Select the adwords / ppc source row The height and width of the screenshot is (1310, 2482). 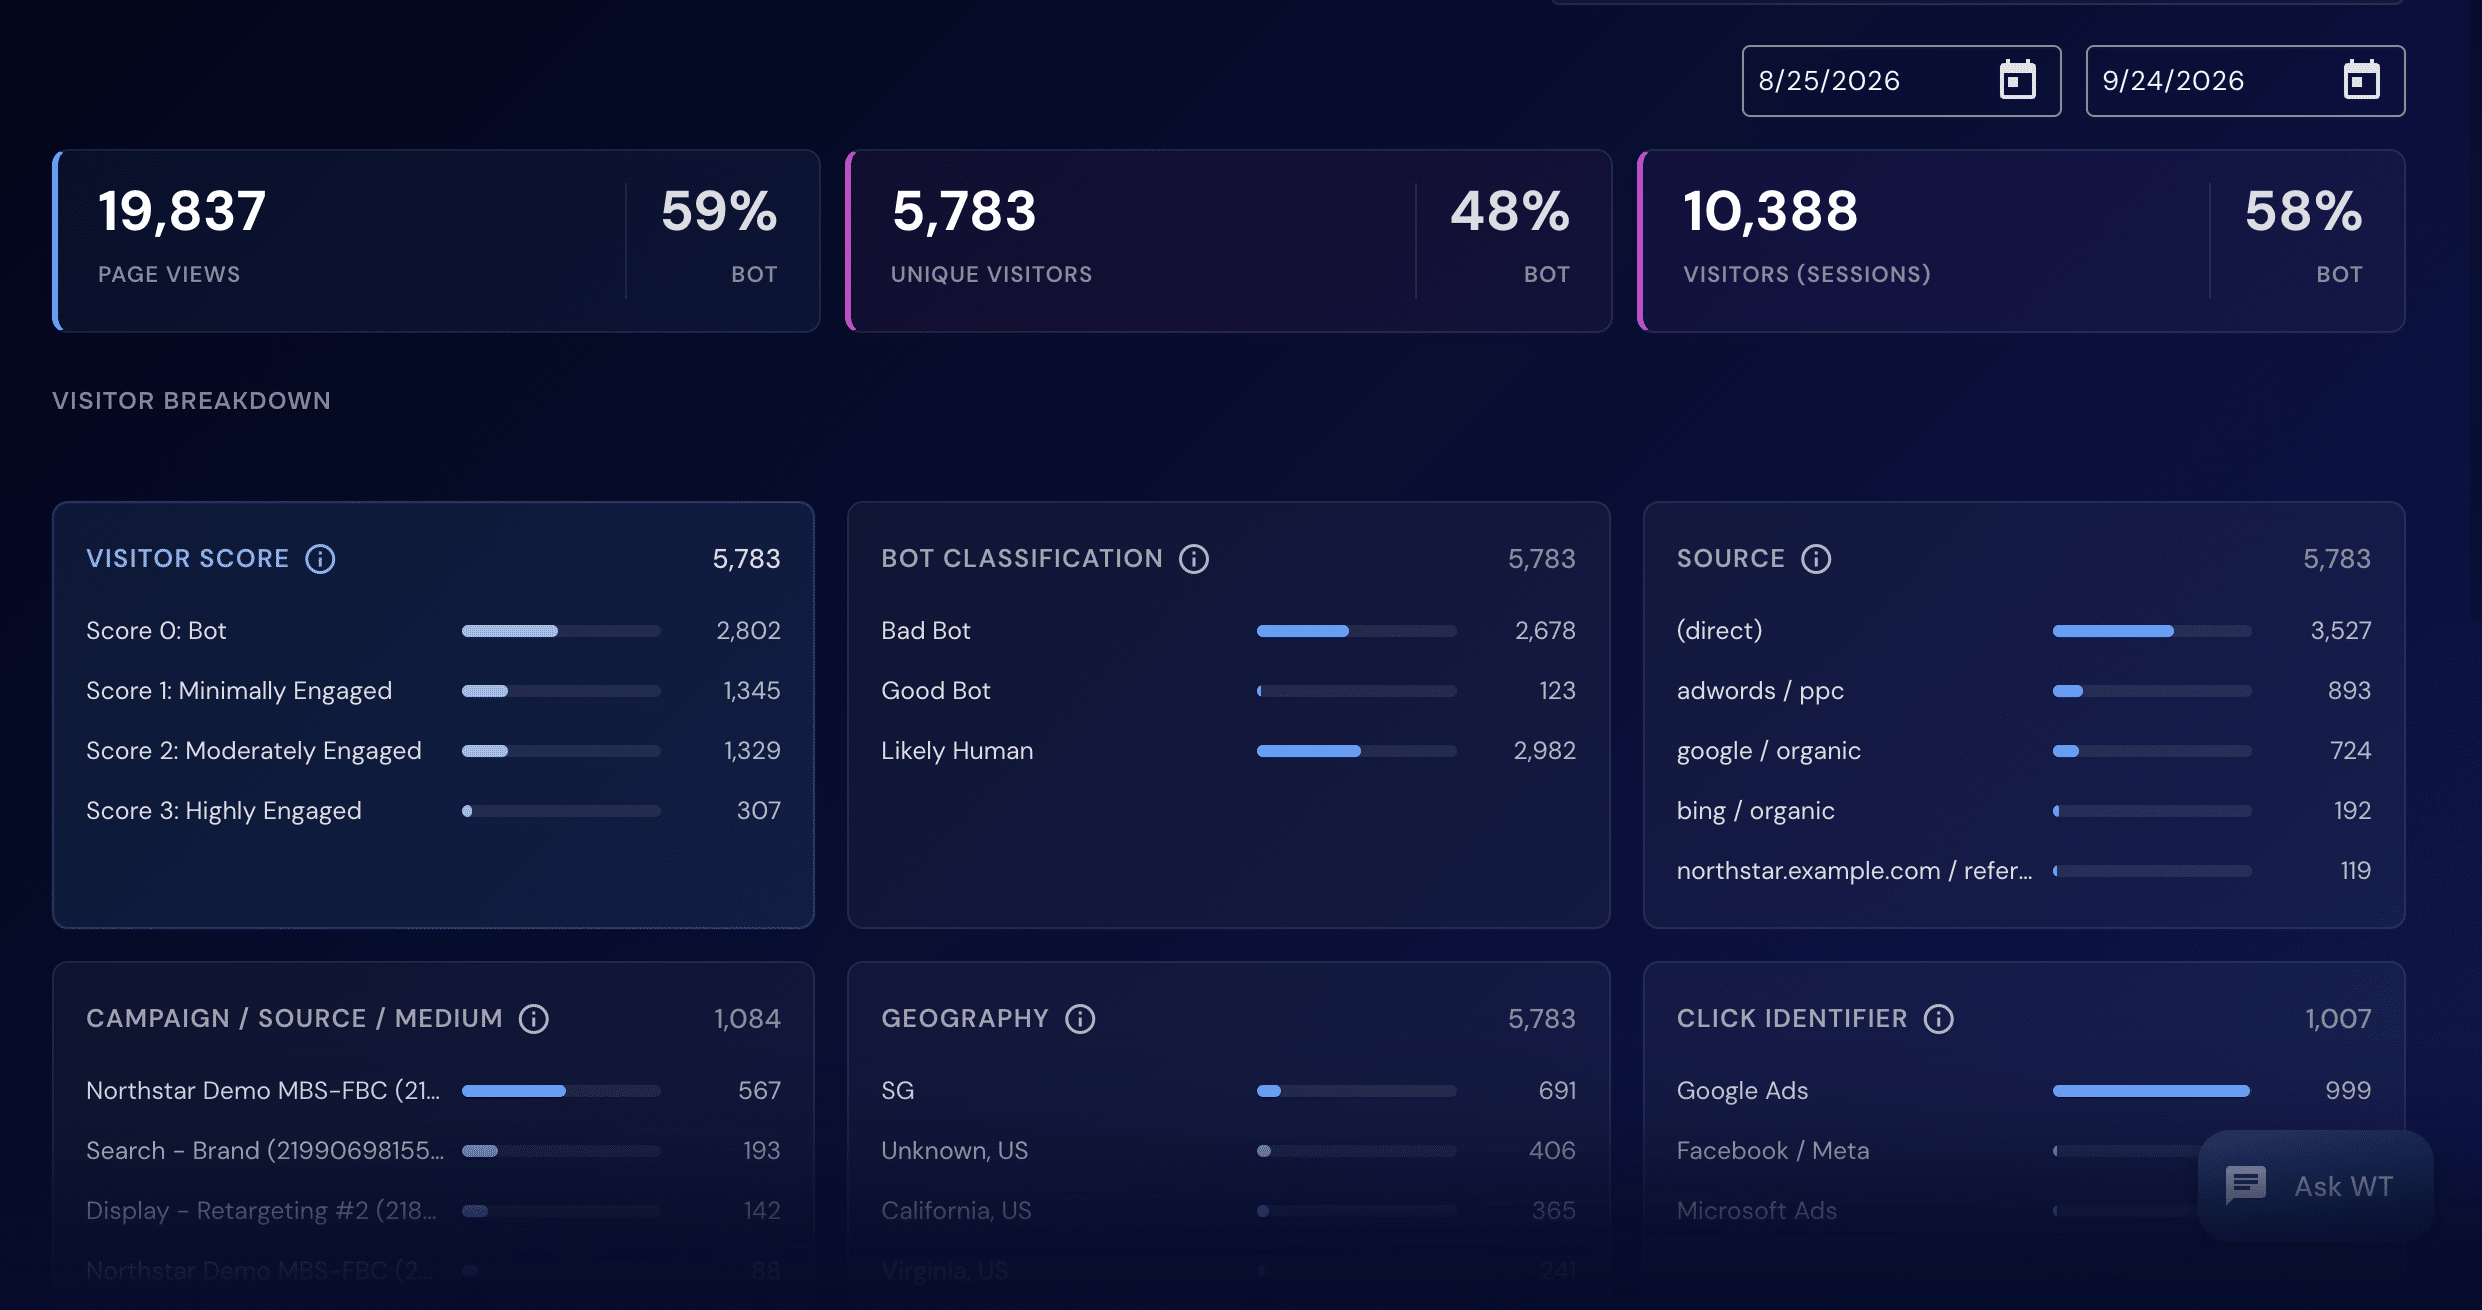click(2024, 691)
